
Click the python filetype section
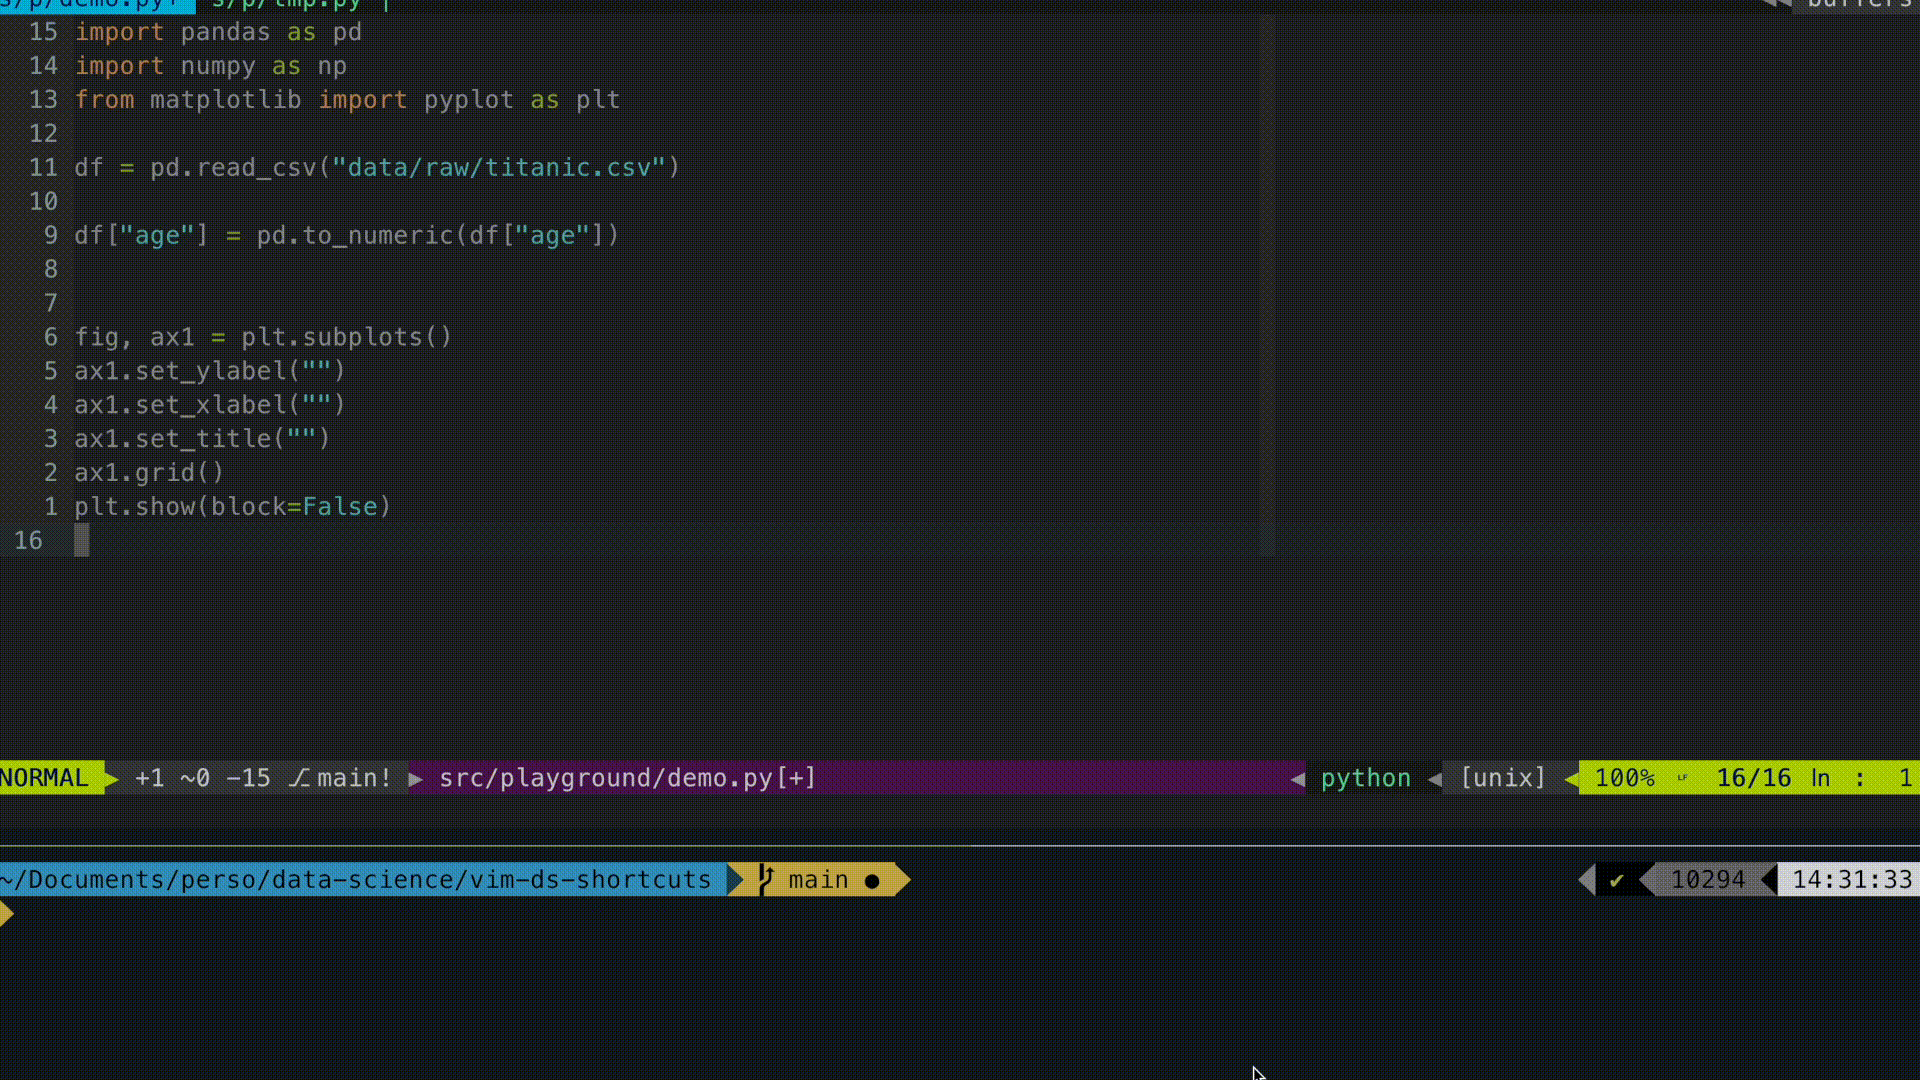tap(1365, 778)
